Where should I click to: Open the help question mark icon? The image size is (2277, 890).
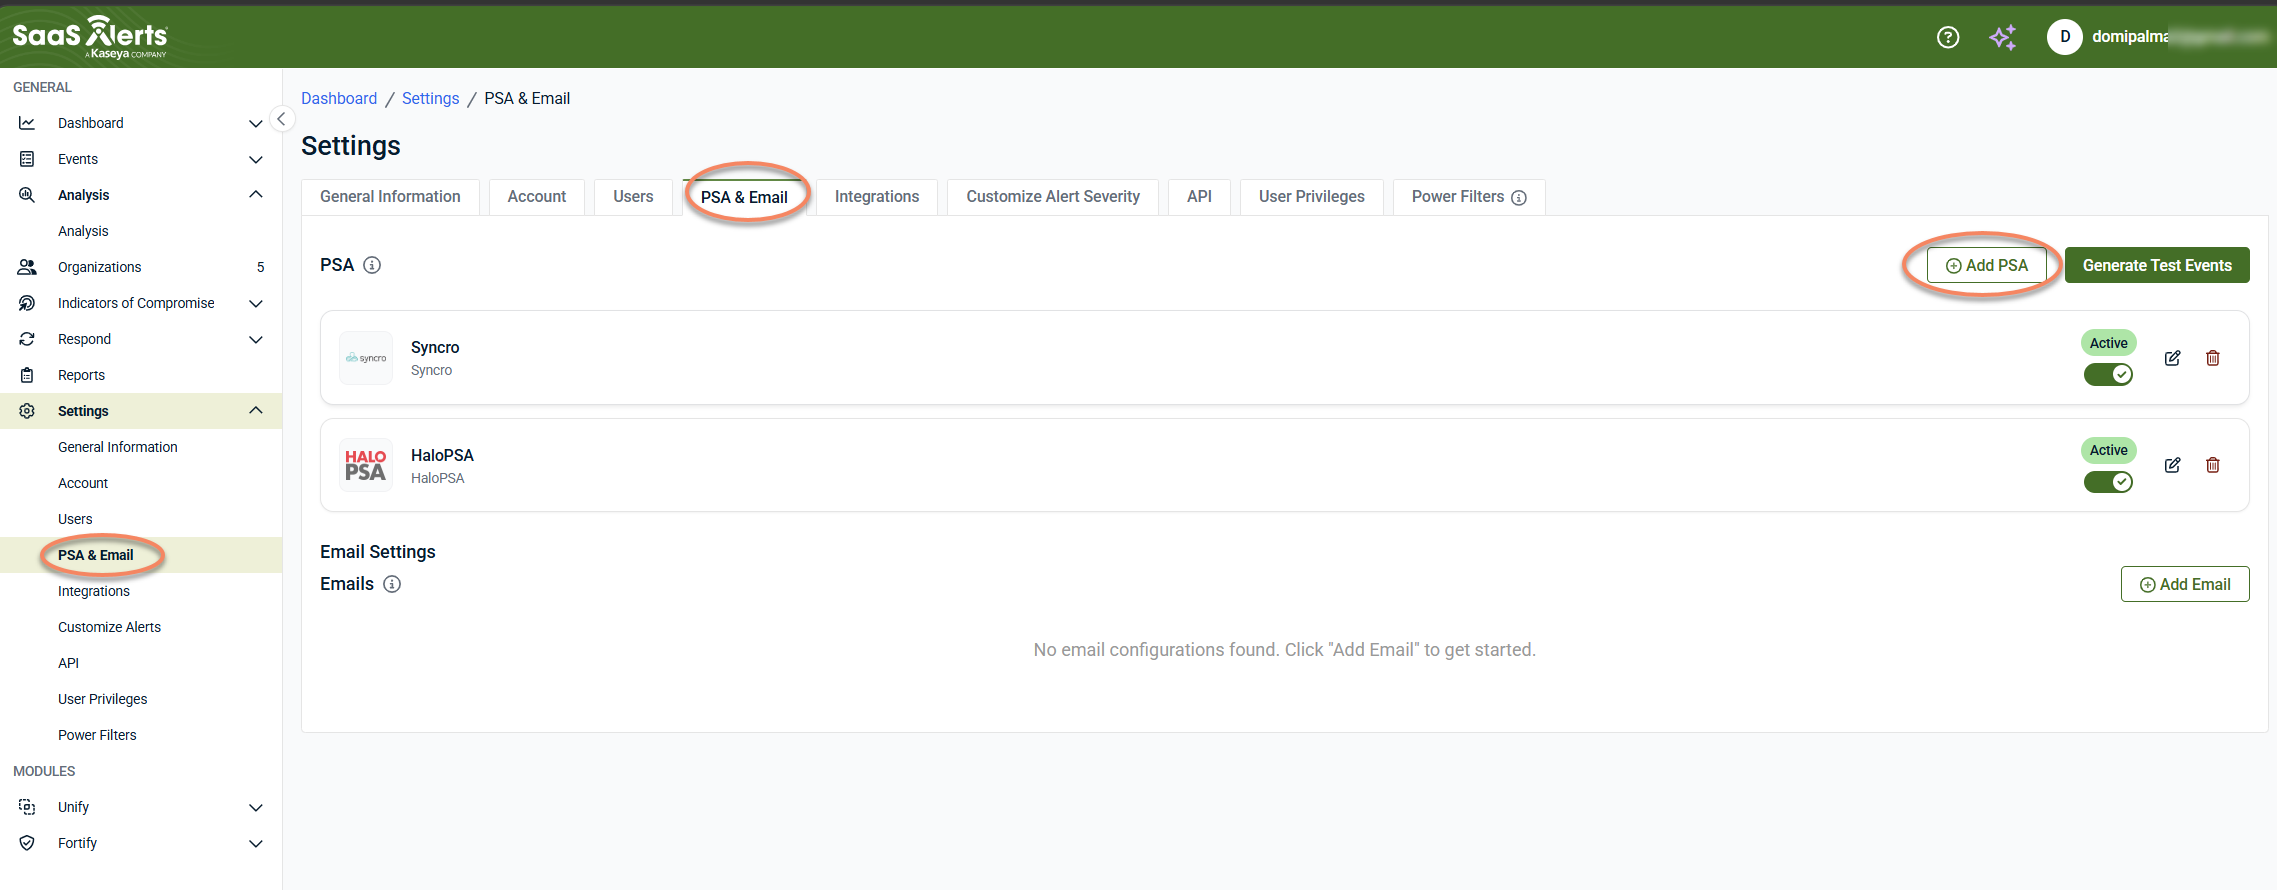(x=1948, y=37)
